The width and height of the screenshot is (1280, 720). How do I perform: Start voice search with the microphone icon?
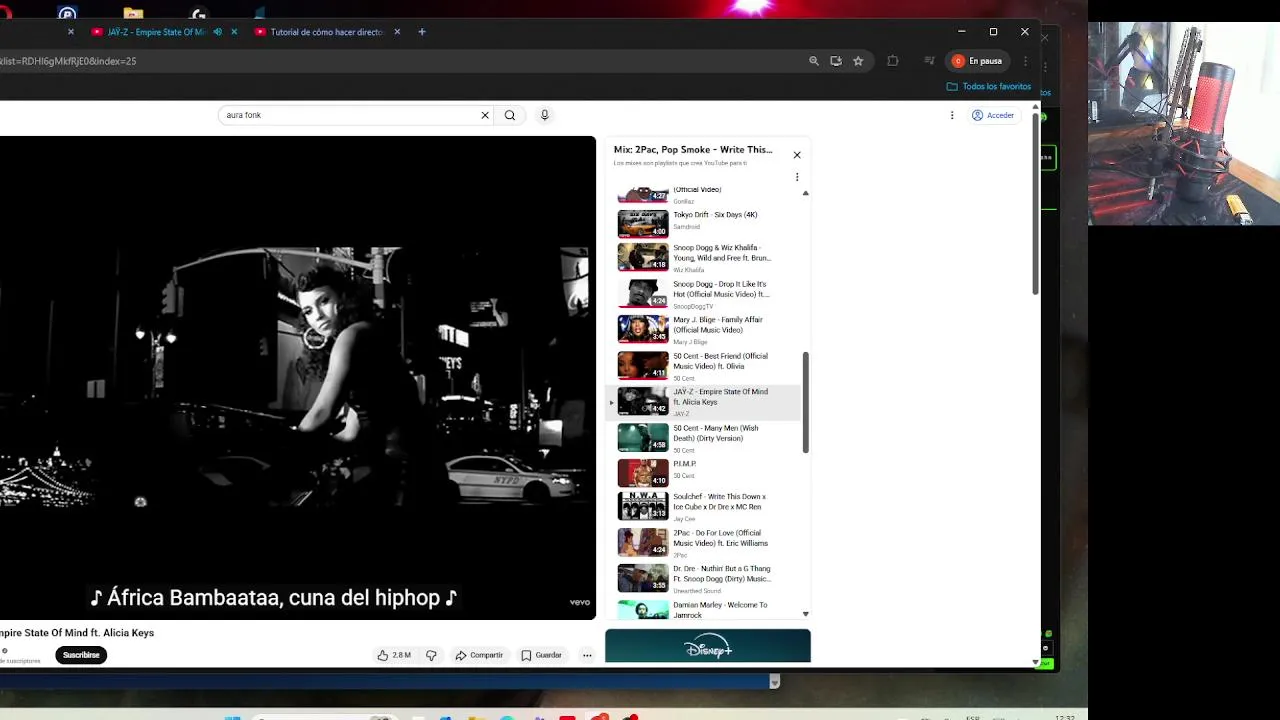coord(544,115)
